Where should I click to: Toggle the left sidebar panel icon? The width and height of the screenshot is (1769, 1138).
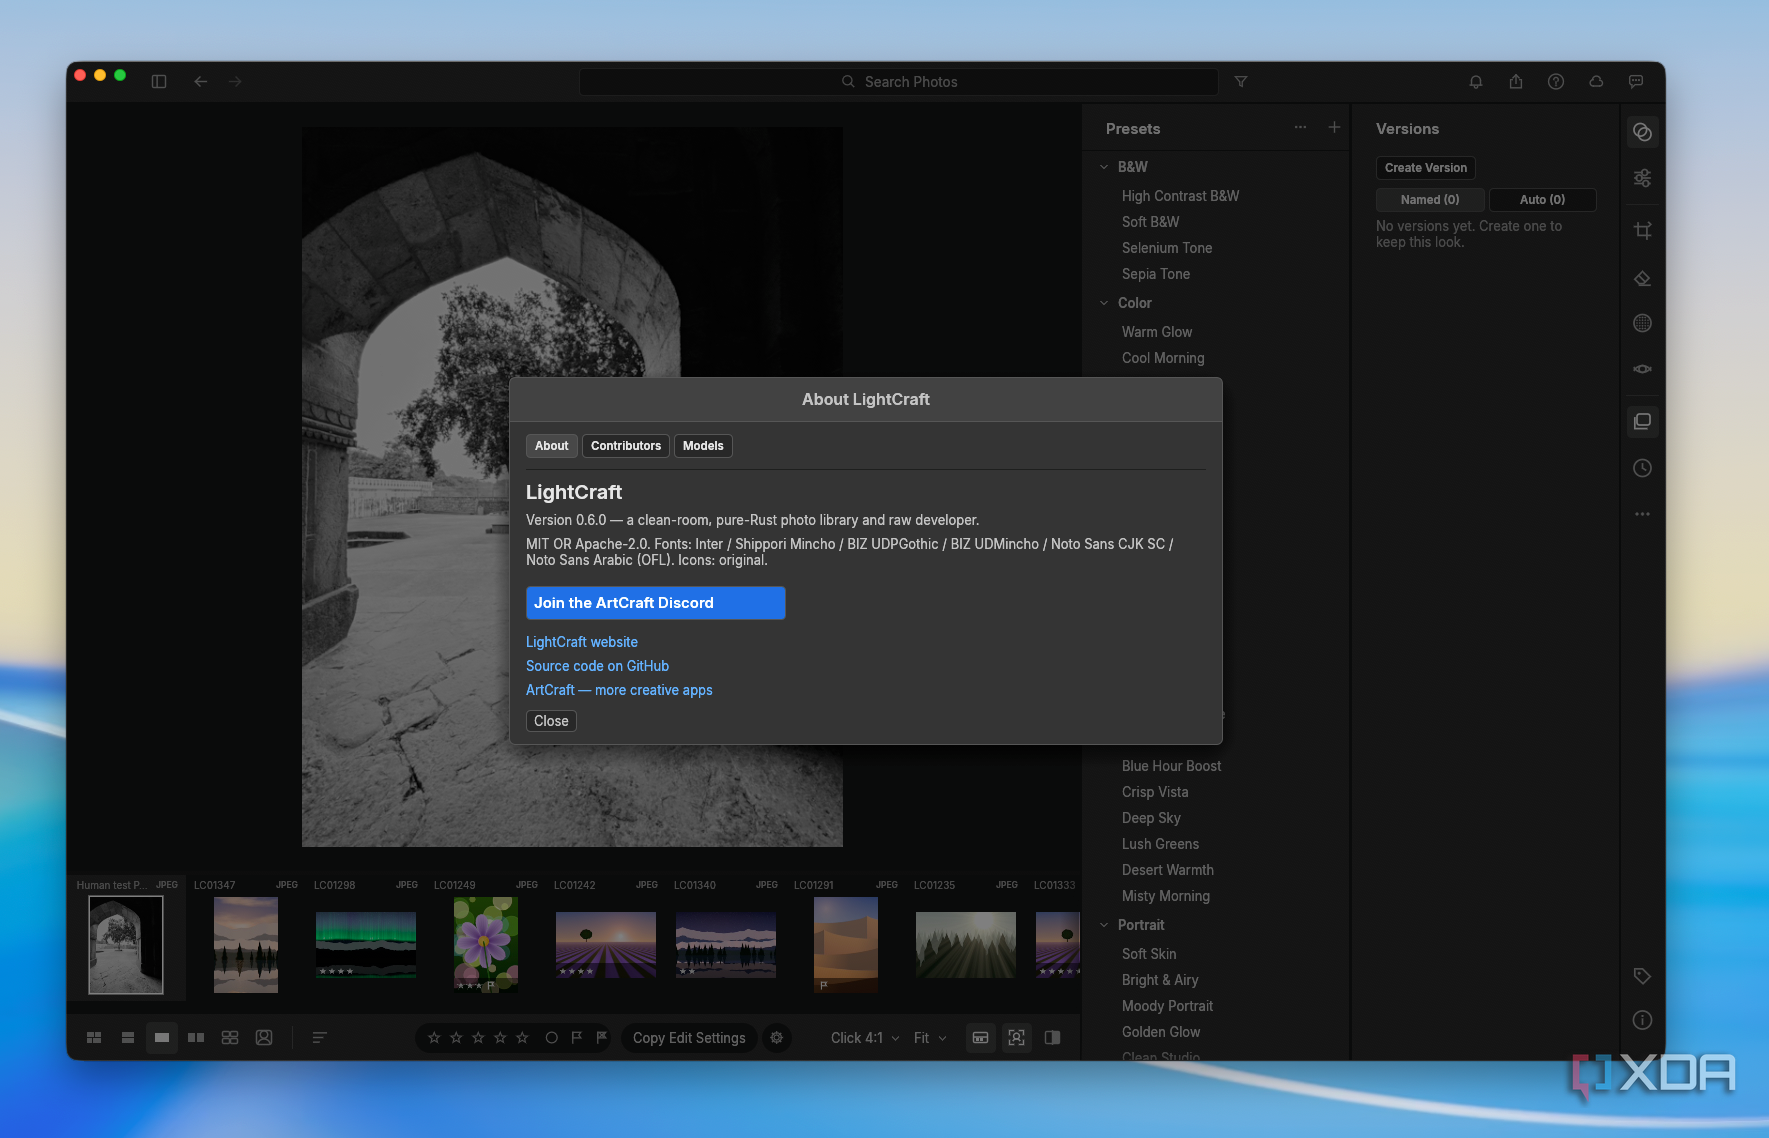point(159,81)
